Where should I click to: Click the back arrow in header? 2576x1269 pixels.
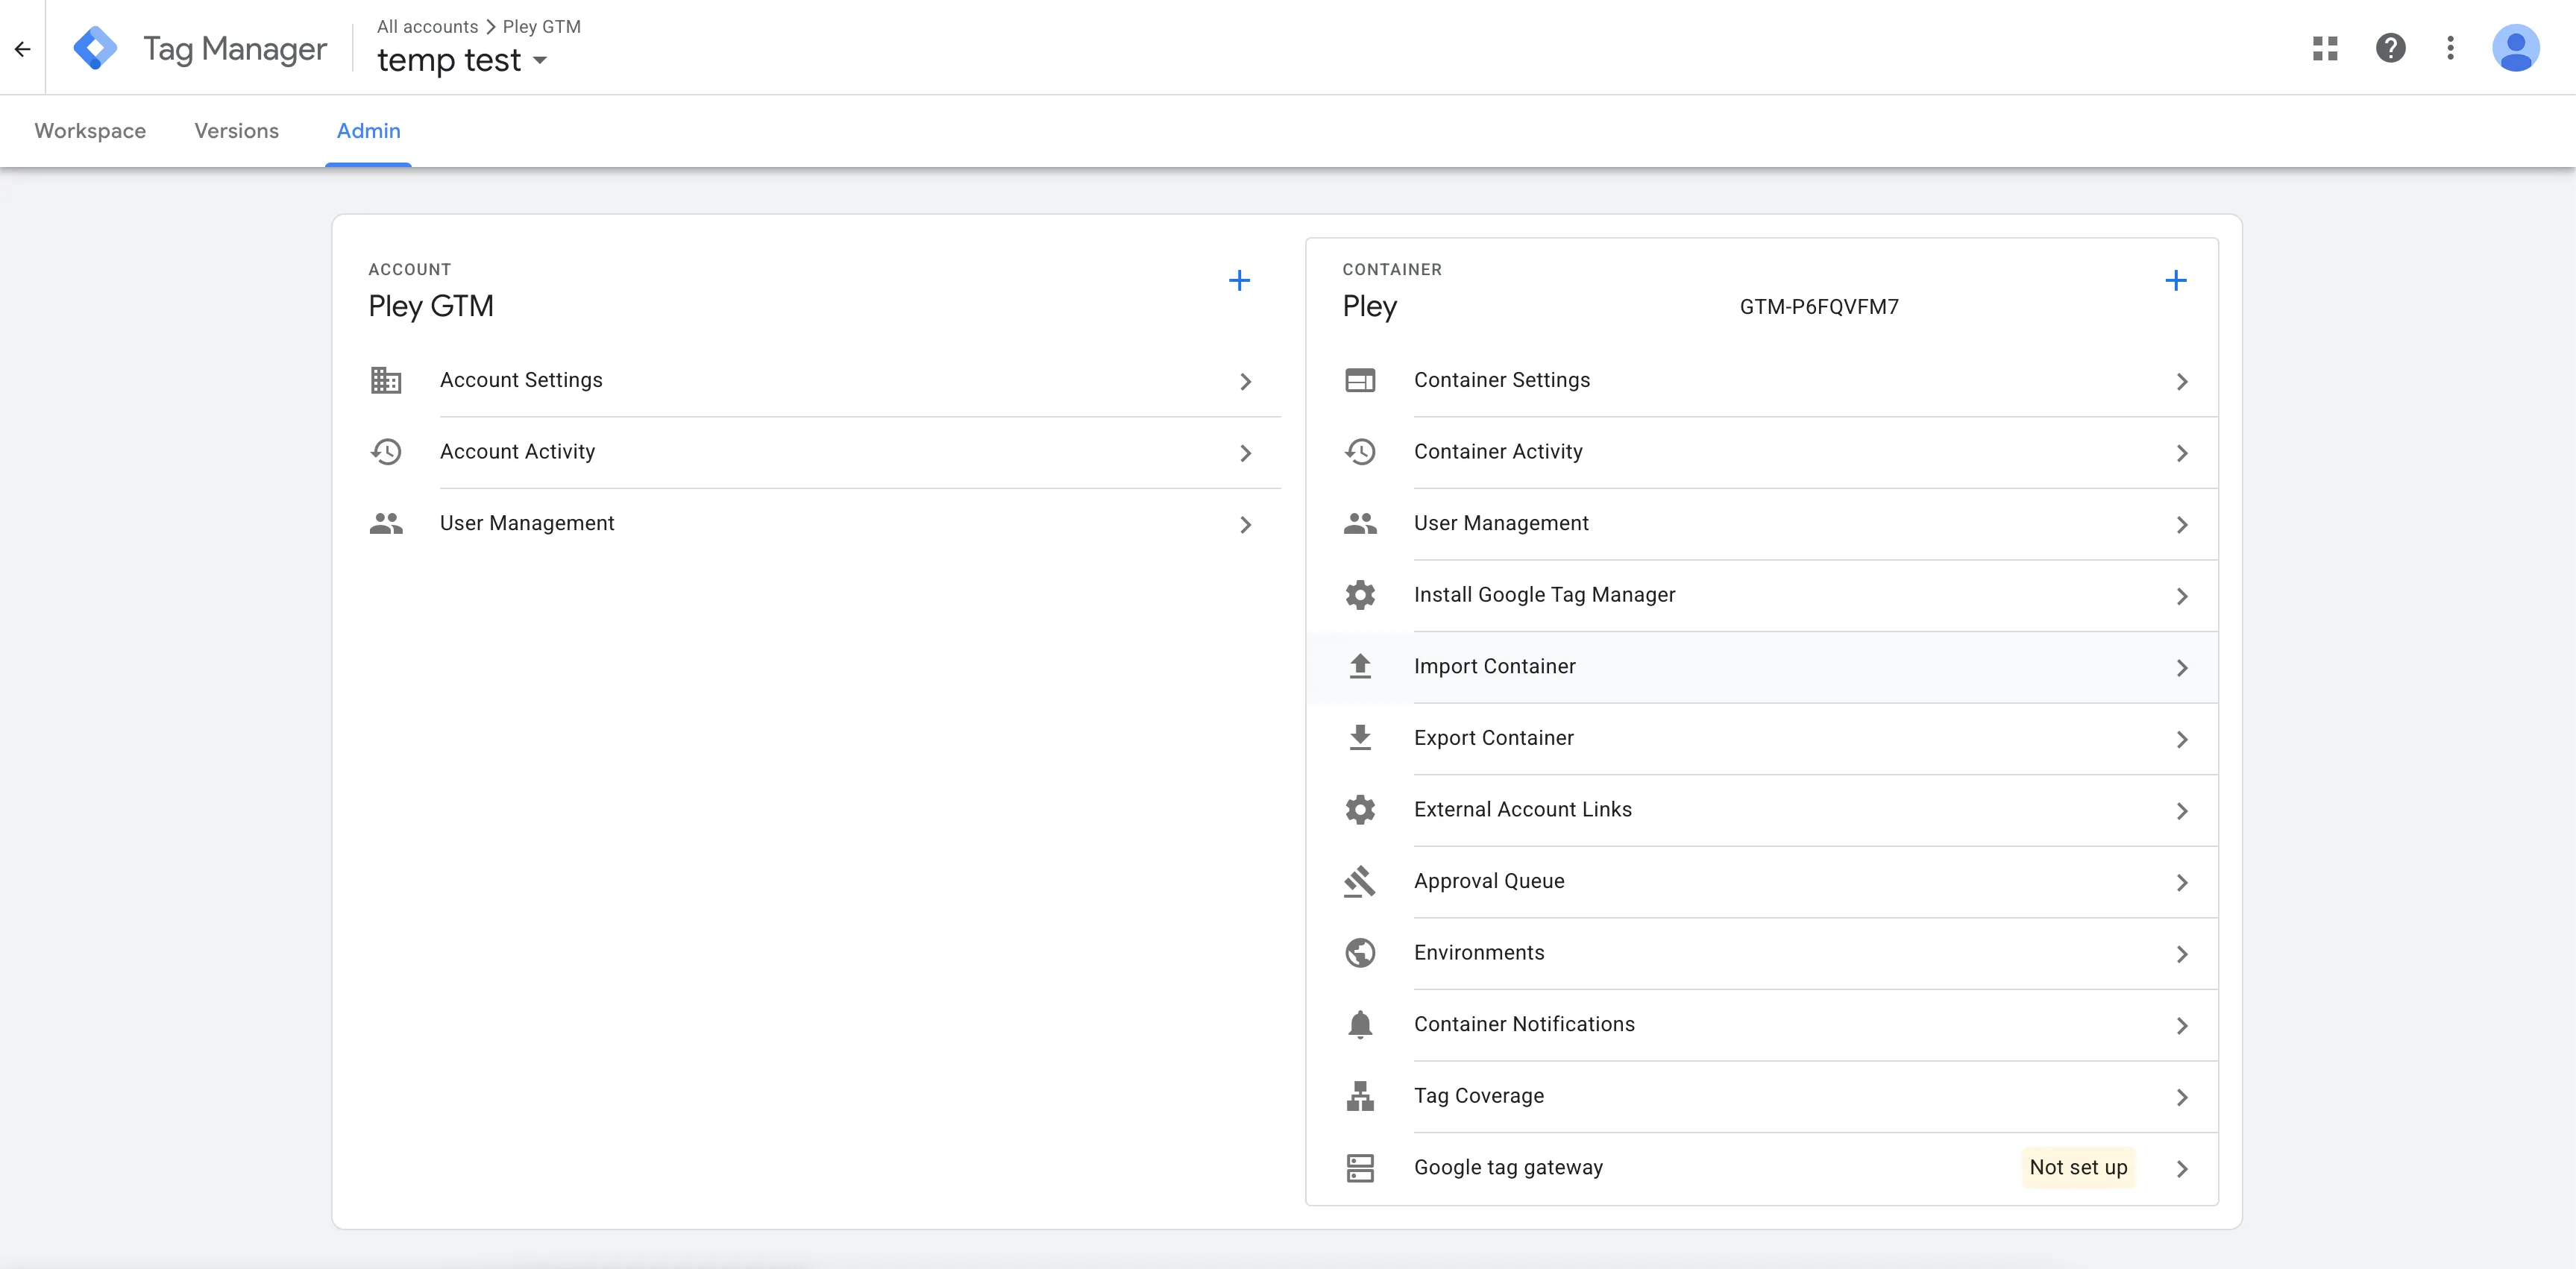pyautogui.click(x=22, y=48)
